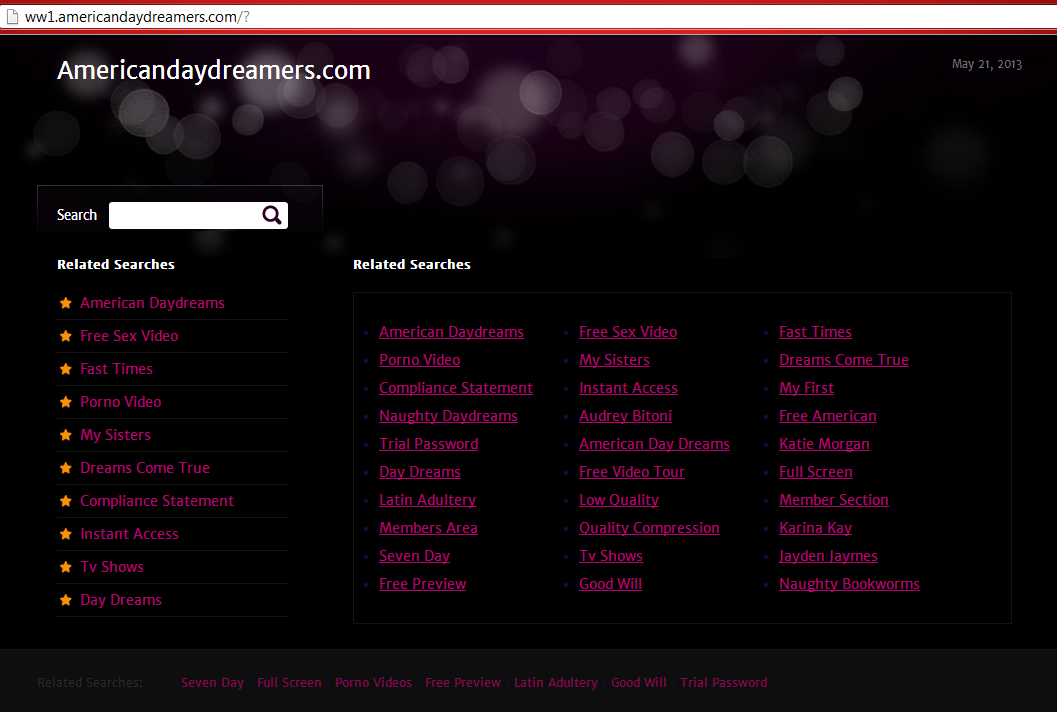Open My Sisters link in the boxed results

[x=614, y=360]
